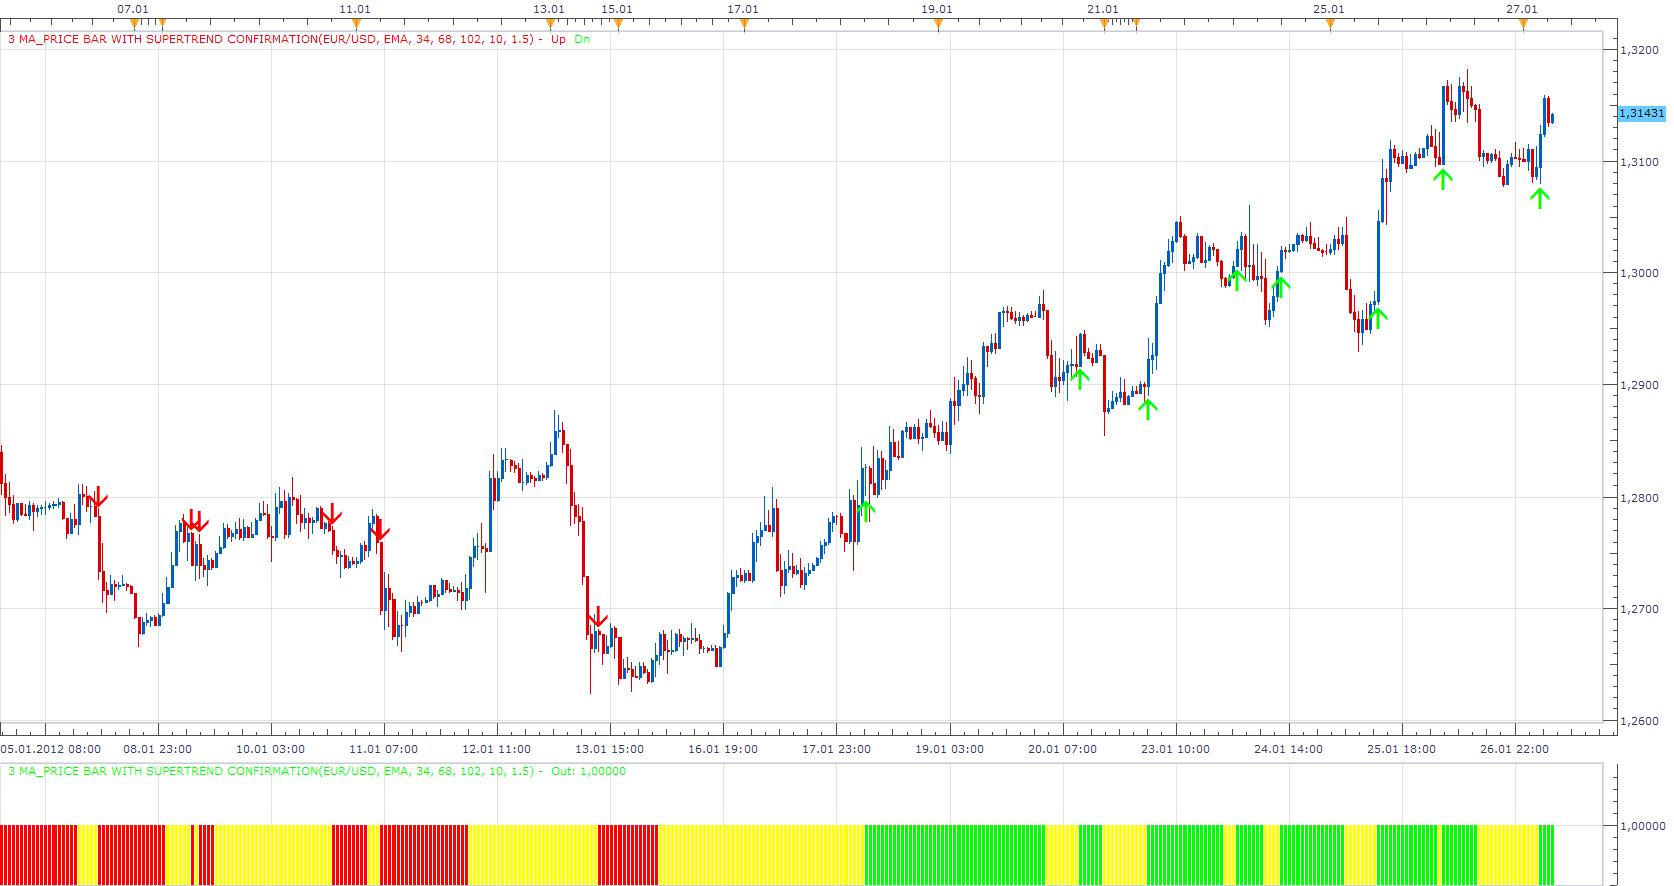Click the '08.01 23:00' time label

pyautogui.click(x=158, y=749)
